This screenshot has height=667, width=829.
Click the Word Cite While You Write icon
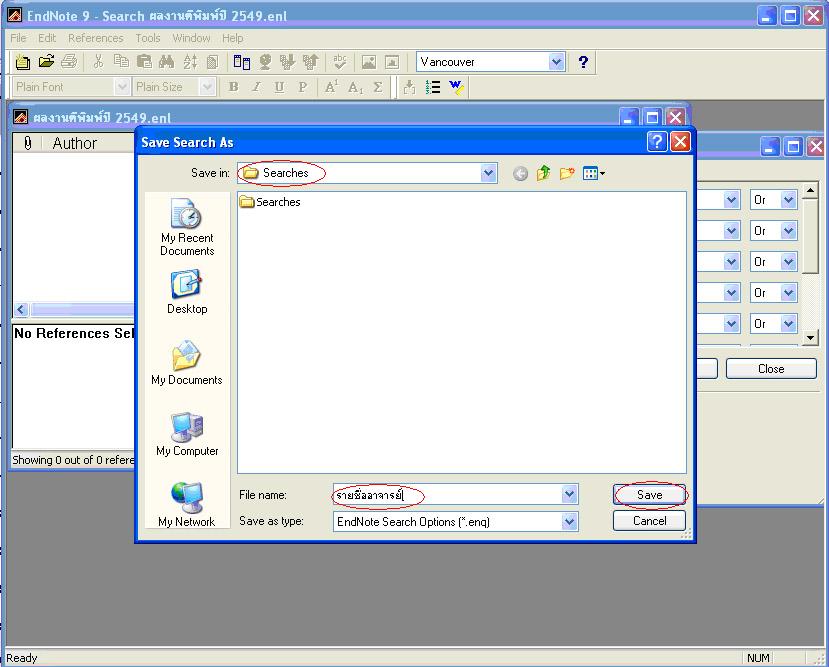[456, 87]
